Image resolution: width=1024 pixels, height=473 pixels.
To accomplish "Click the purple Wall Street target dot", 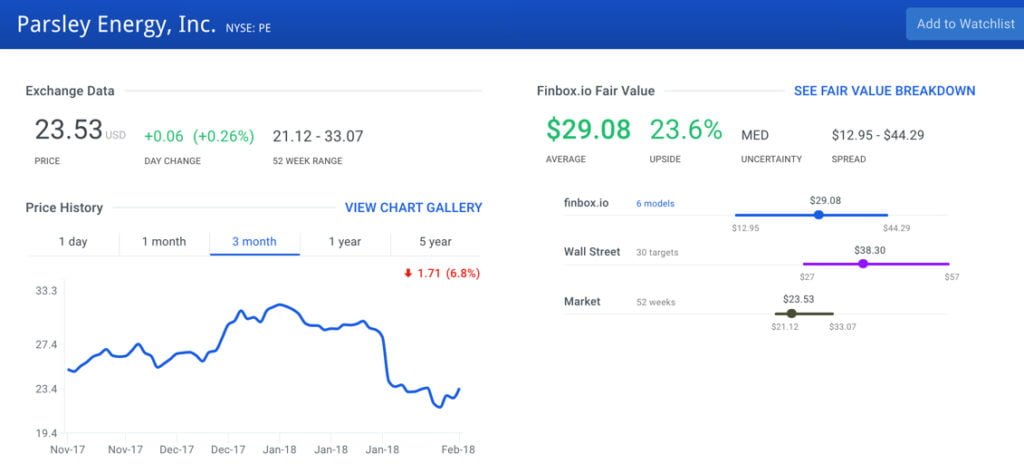I will 863,264.
